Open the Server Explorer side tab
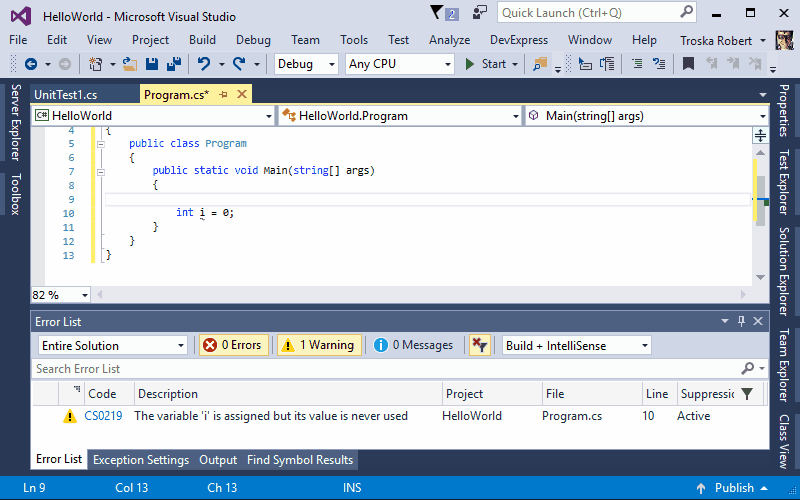800x500 pixels. pos(16,123)
